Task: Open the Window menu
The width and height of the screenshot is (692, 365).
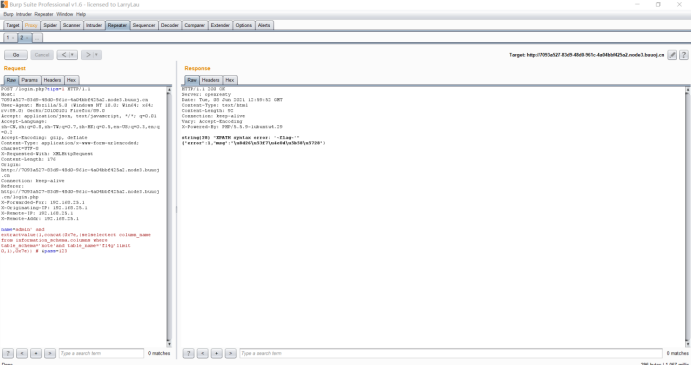Action: coord(64,14)
